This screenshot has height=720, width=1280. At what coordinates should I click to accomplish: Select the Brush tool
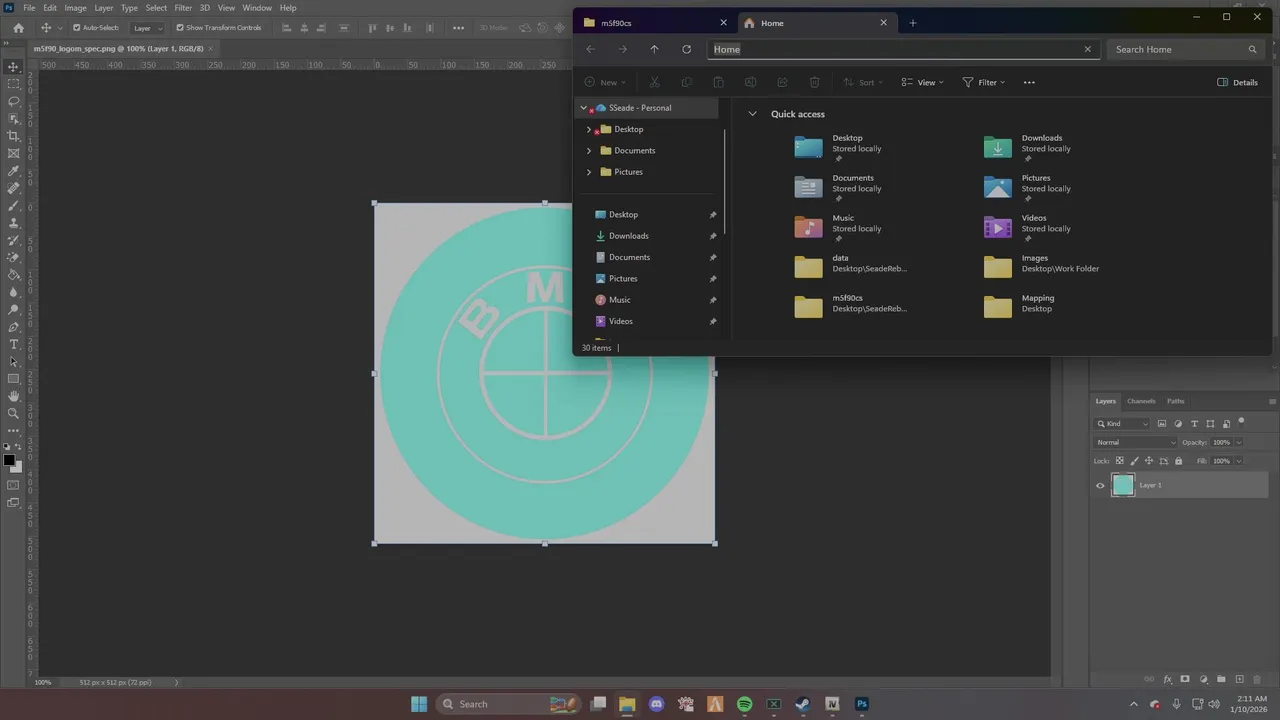(x=13, y=205)
